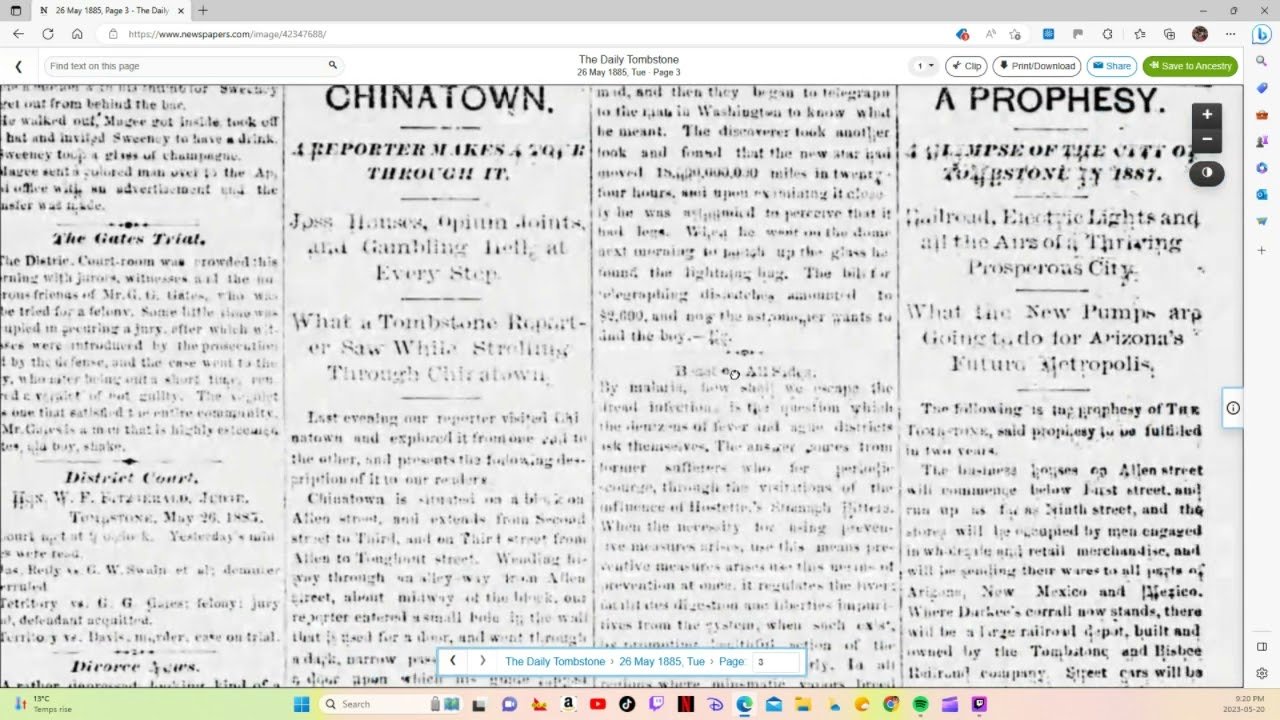The width and height of the screenshot is (1280, 720).
Task: Click the Share button
Action: pos(1111,66)
